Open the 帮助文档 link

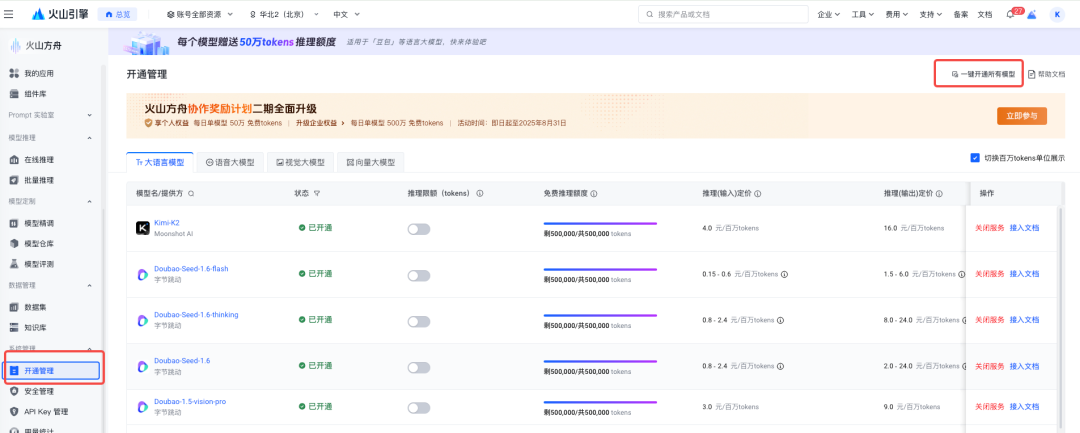tap(1046, 74)
